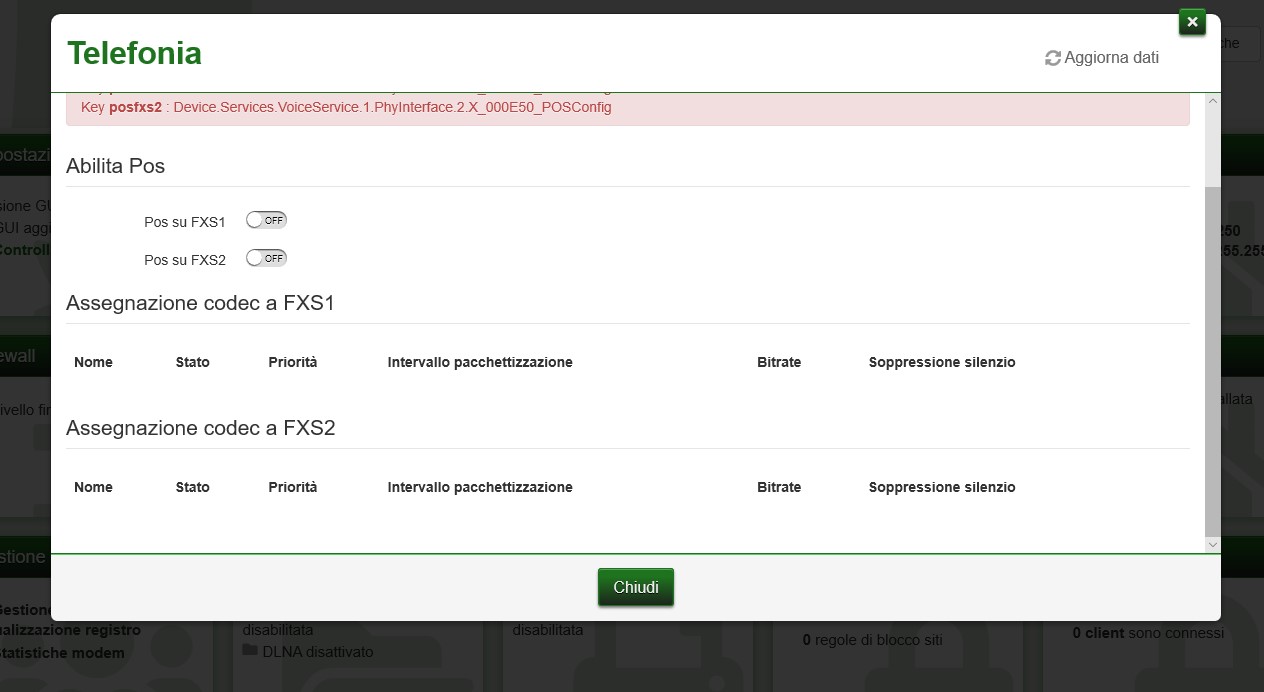Viewport: 1264px width, 692px height.
Task: Click Intervallo pacchettizzazione header in FXS1 table
Action: (480, 362)
